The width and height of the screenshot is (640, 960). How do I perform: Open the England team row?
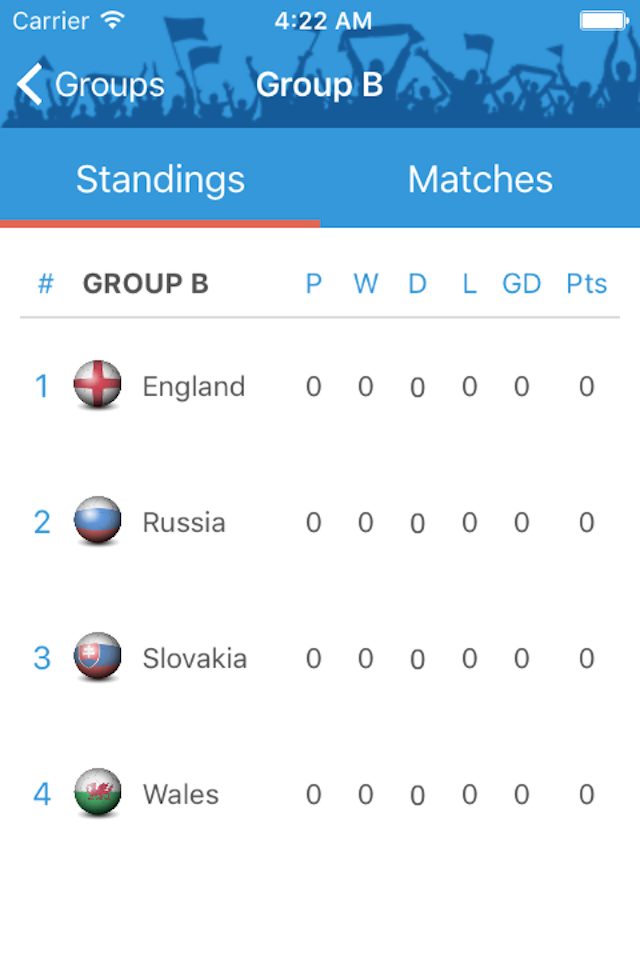(x=320, y=386)
